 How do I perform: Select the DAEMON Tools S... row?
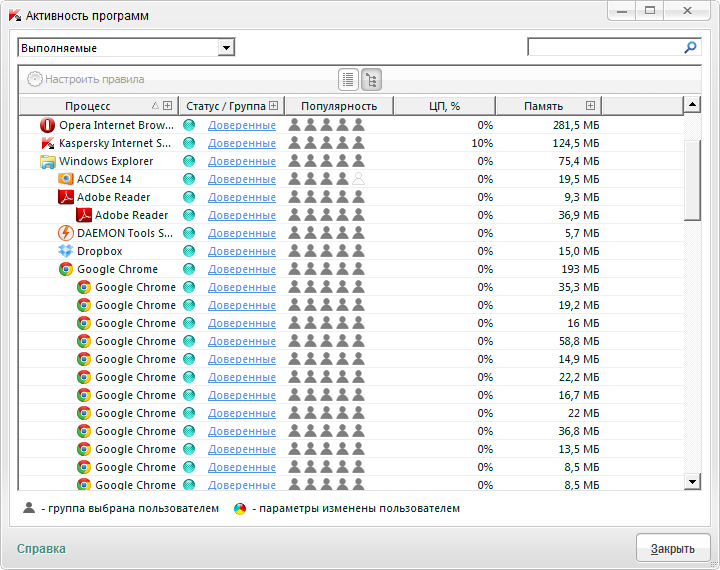351,233
